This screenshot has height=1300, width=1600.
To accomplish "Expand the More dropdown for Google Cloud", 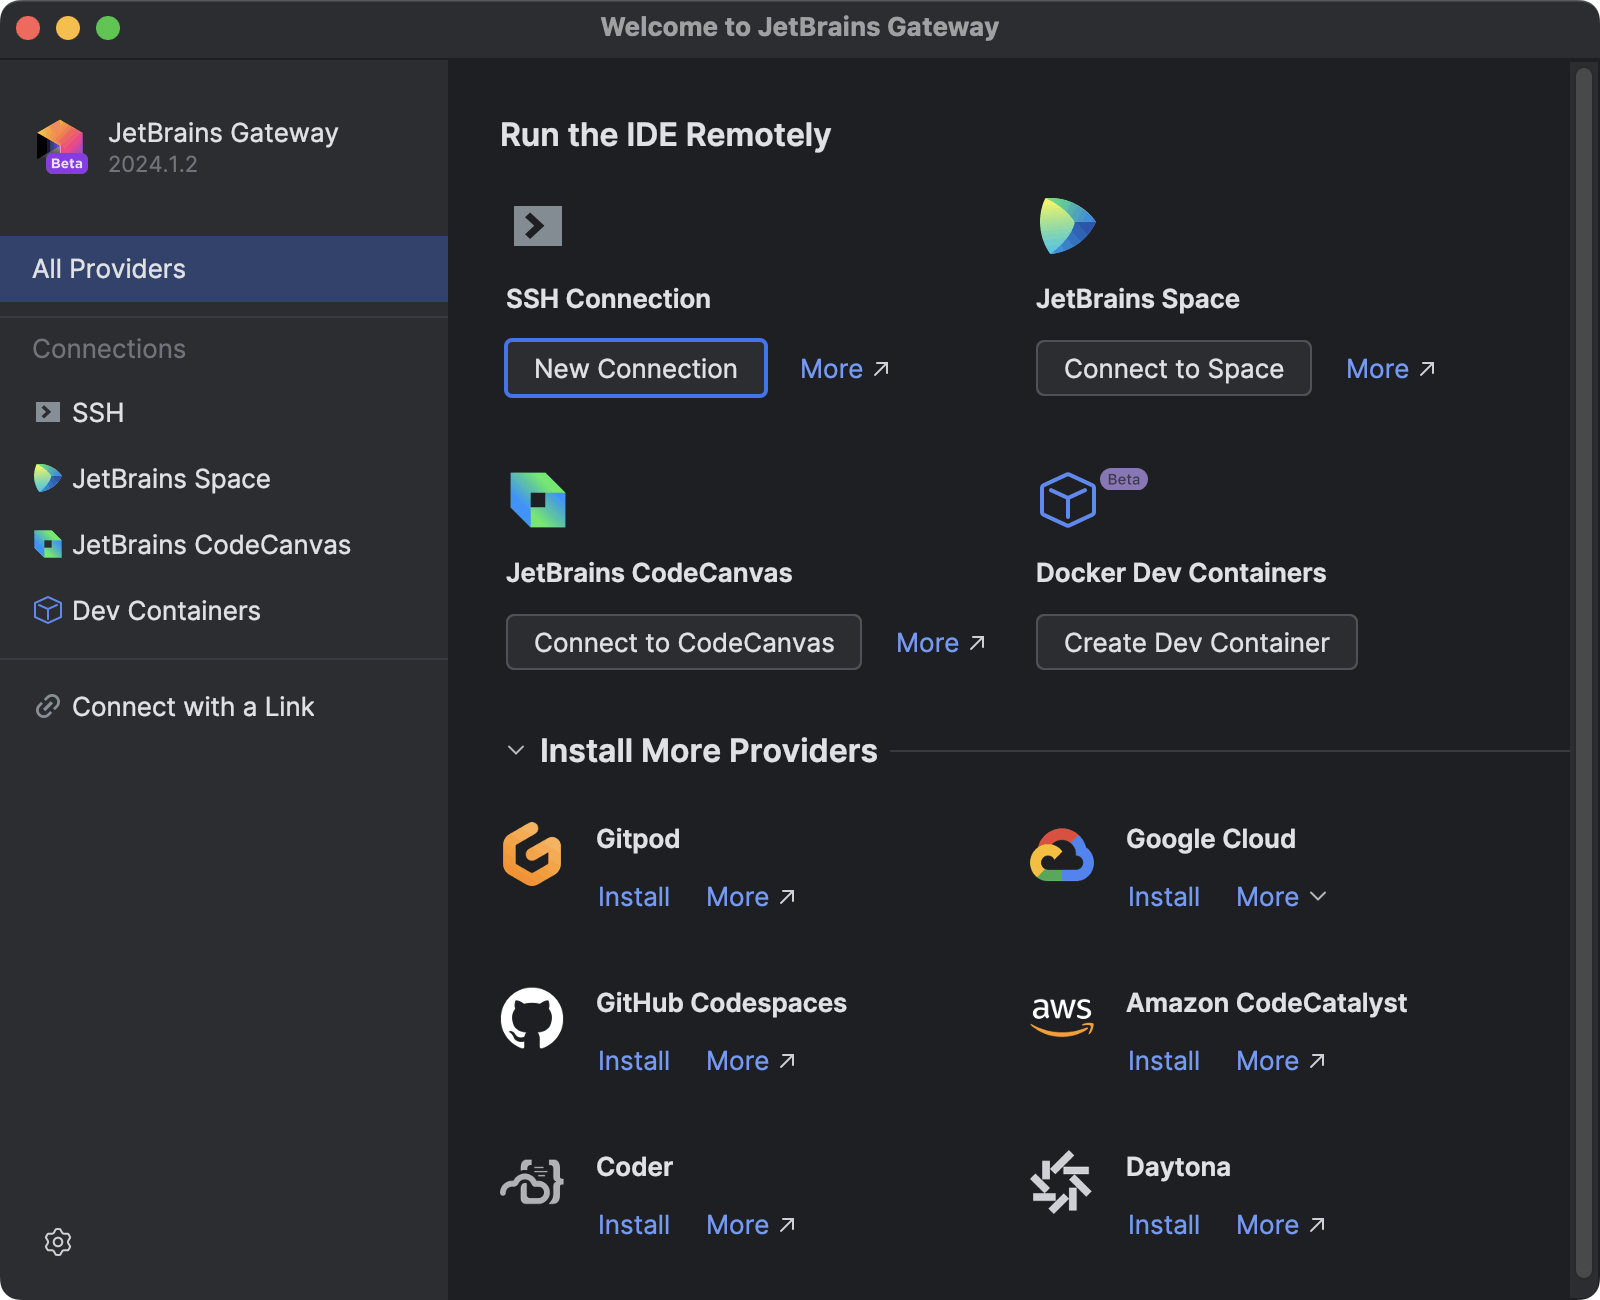I will pos(1282,897).
